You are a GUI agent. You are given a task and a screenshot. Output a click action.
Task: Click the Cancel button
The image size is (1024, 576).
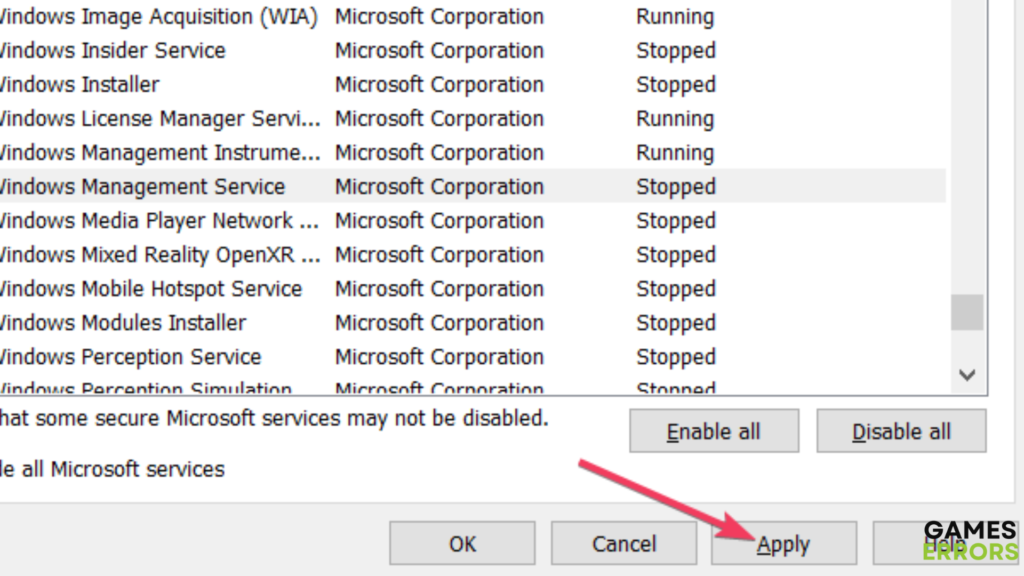(624, 544)
